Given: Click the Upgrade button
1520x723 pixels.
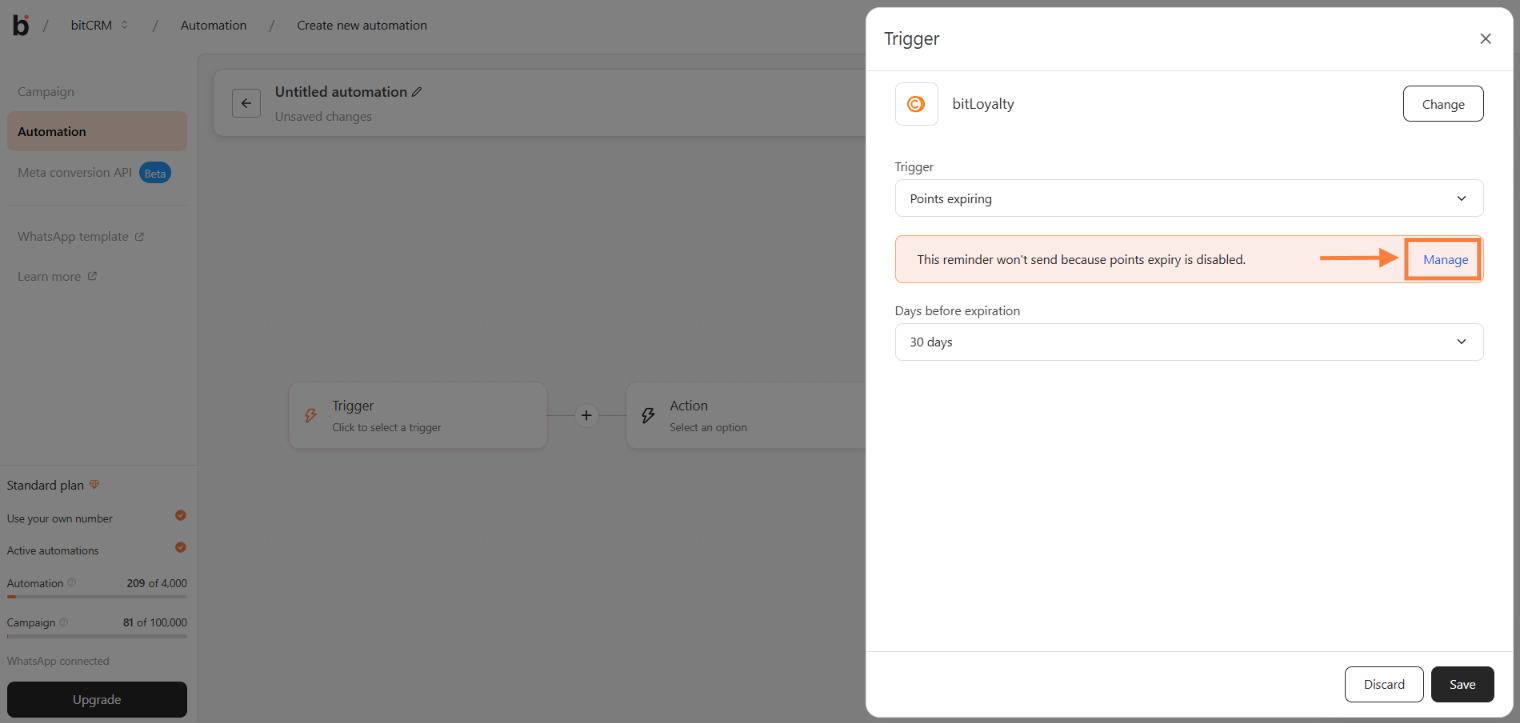Looking at the screenshot, I should tap(97, 700).
